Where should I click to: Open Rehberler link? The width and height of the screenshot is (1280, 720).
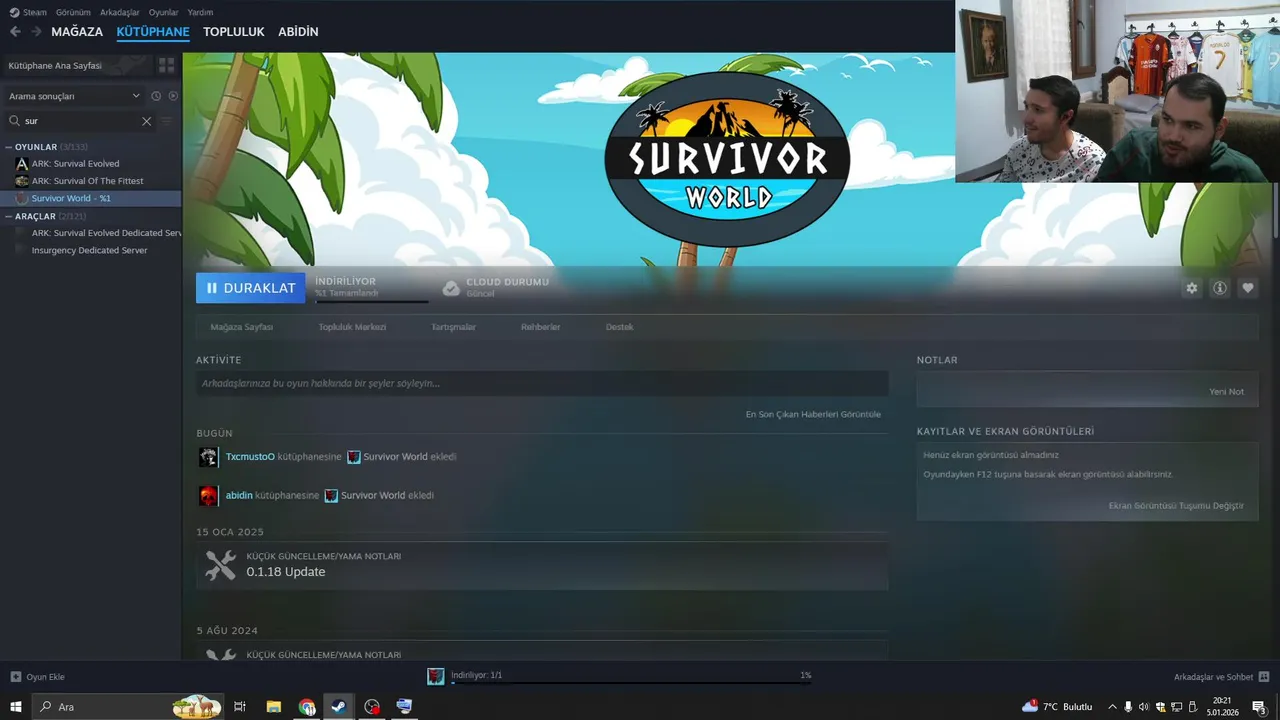click(541, 327)
